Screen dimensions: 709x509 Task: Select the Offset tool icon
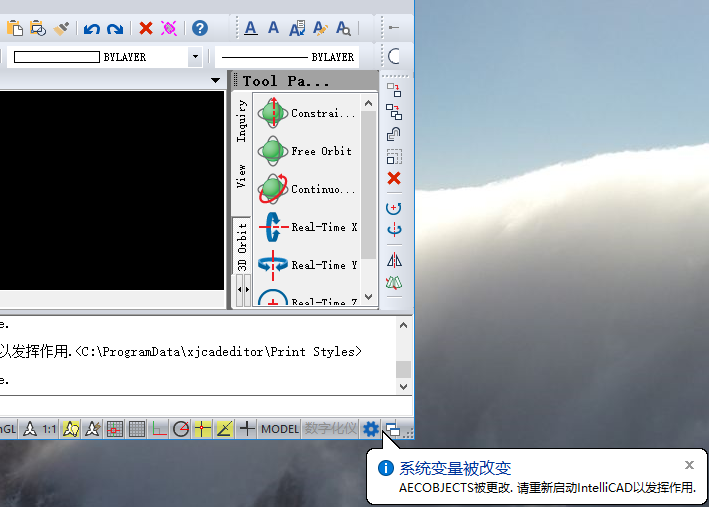[x=394, y=134]
